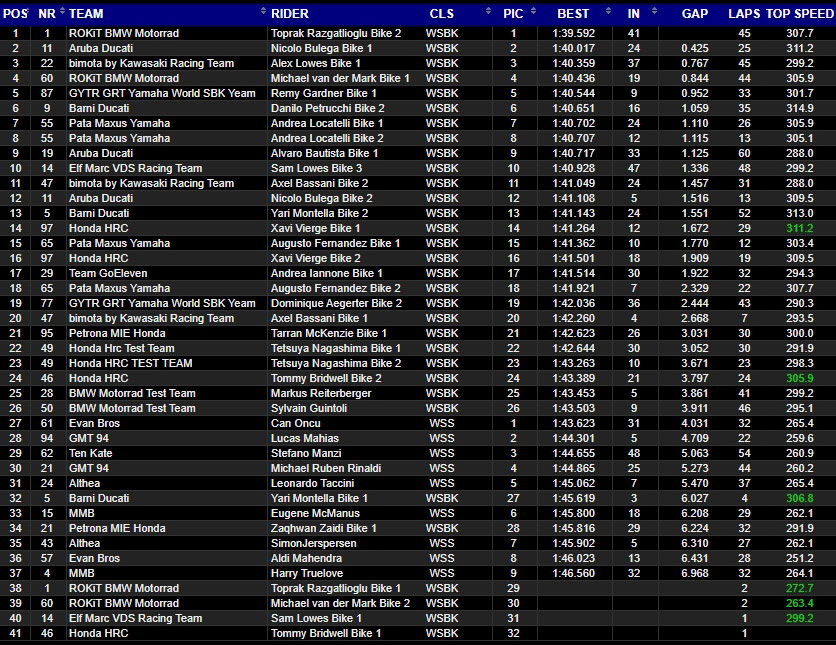This screenshot has height=645, width=836.
Task: Click the TOP SPEED column header
Action: (798, 14)
